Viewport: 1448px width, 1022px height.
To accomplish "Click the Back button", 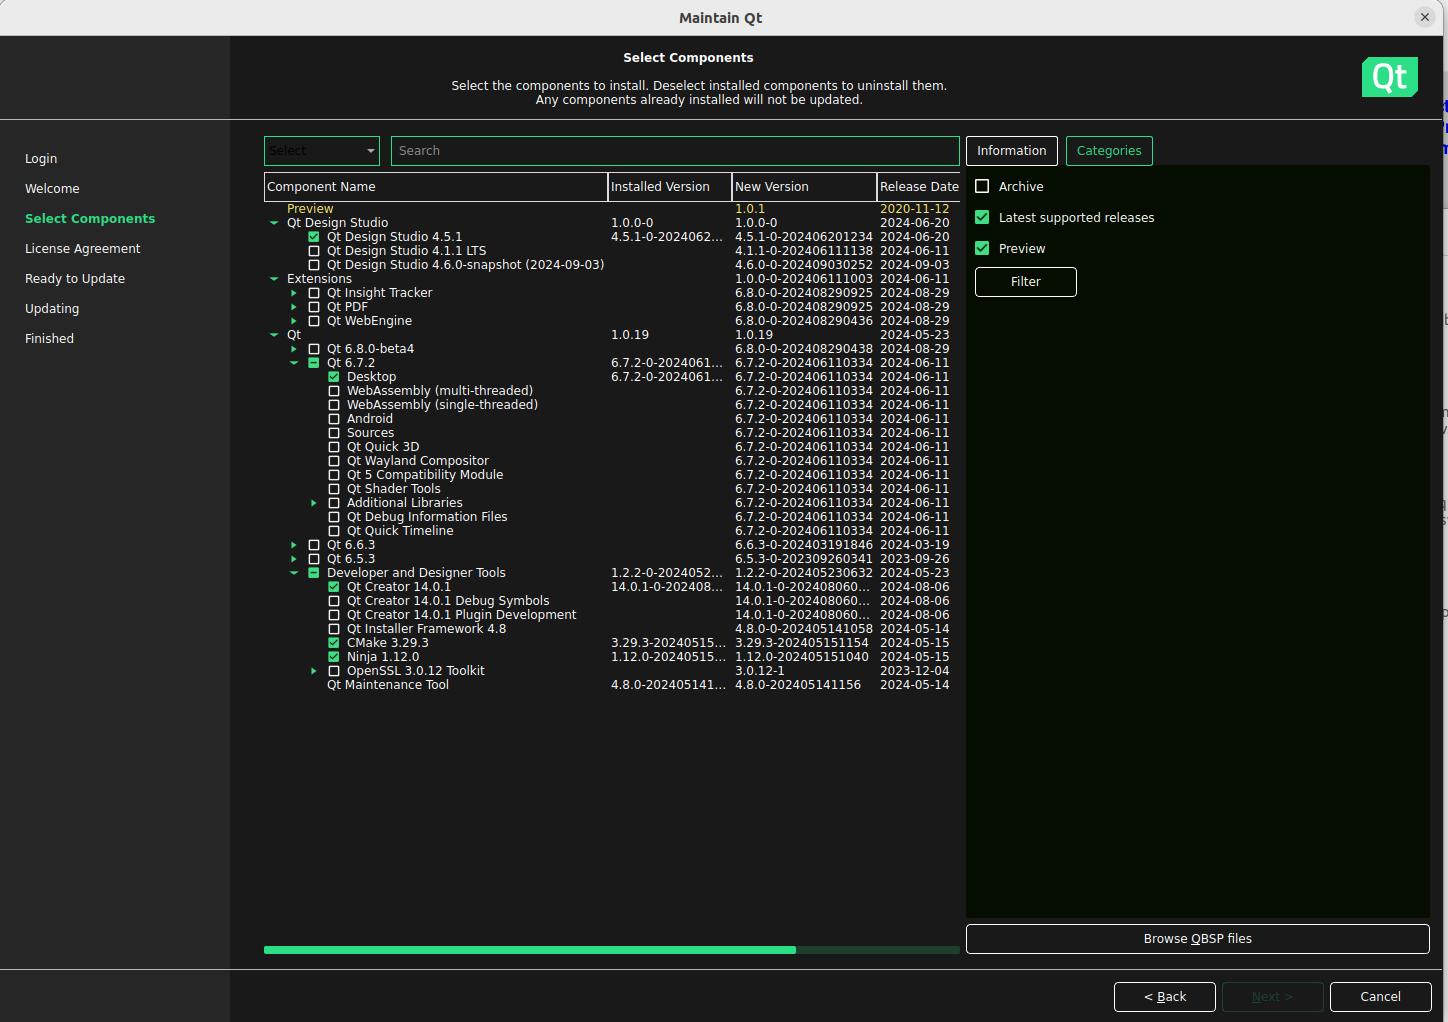I will coord(1165,997).
